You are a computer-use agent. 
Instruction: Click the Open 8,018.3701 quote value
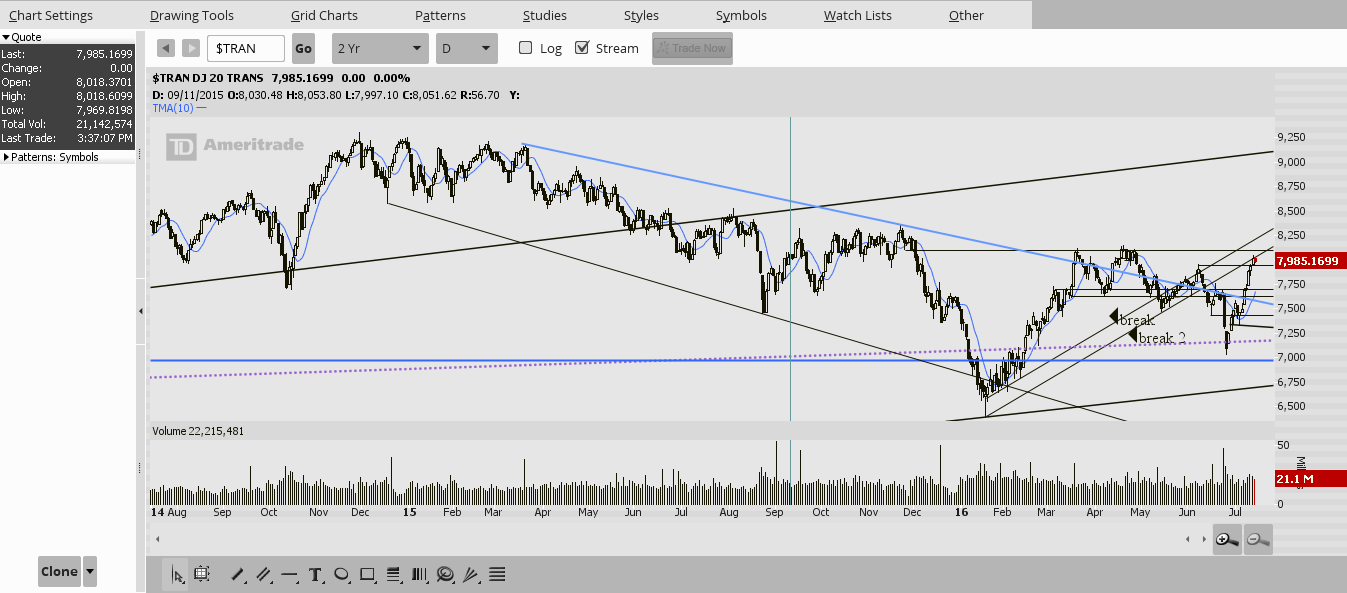[x=103, y=82]
